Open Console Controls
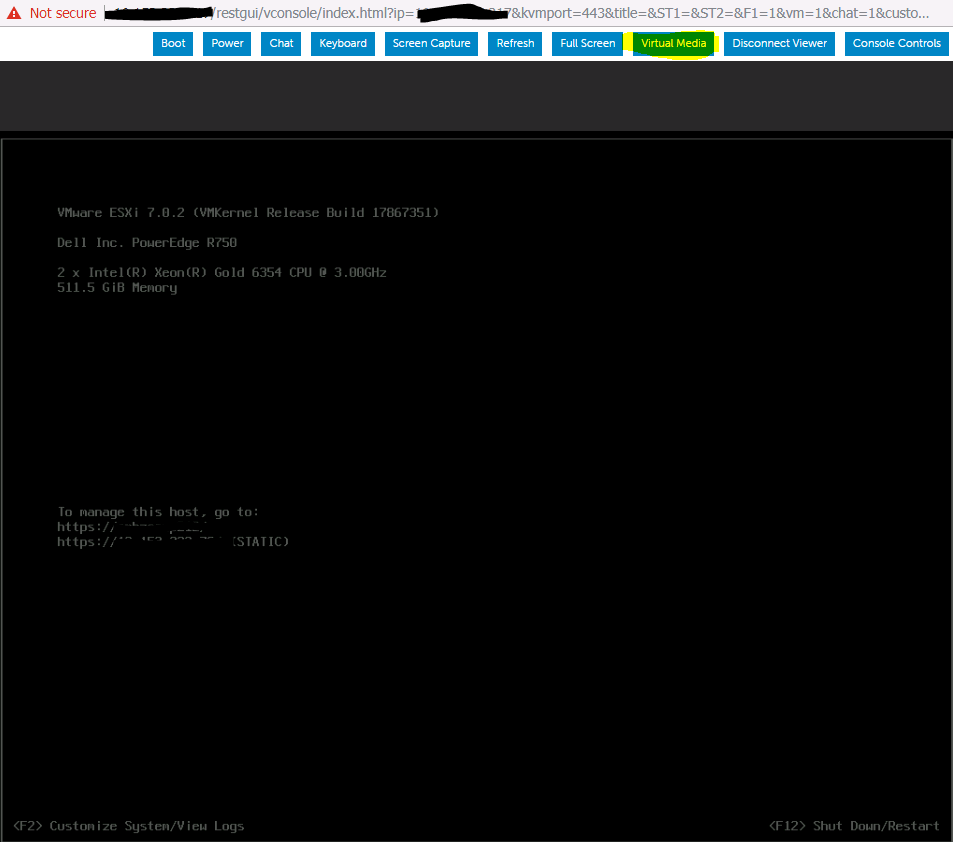Screen dimensions: 953x842 [x=896, y=43]
